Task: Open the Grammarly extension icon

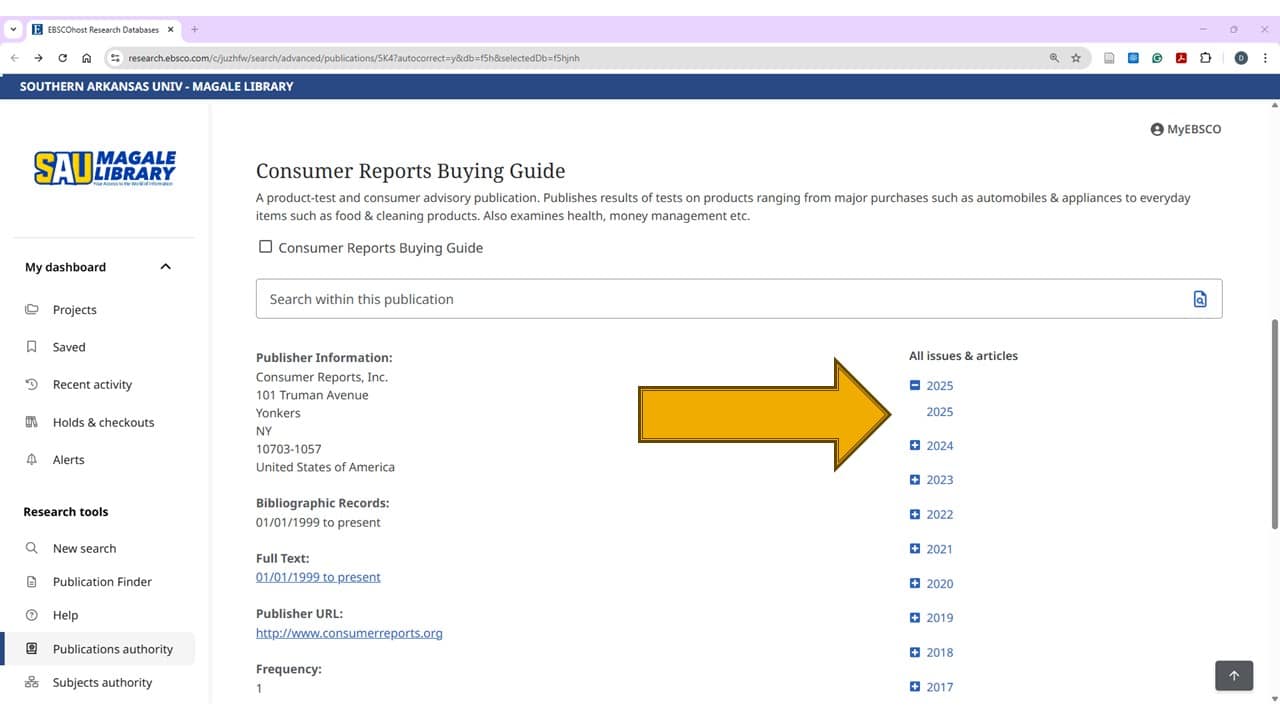Action: click(1157, 58)
